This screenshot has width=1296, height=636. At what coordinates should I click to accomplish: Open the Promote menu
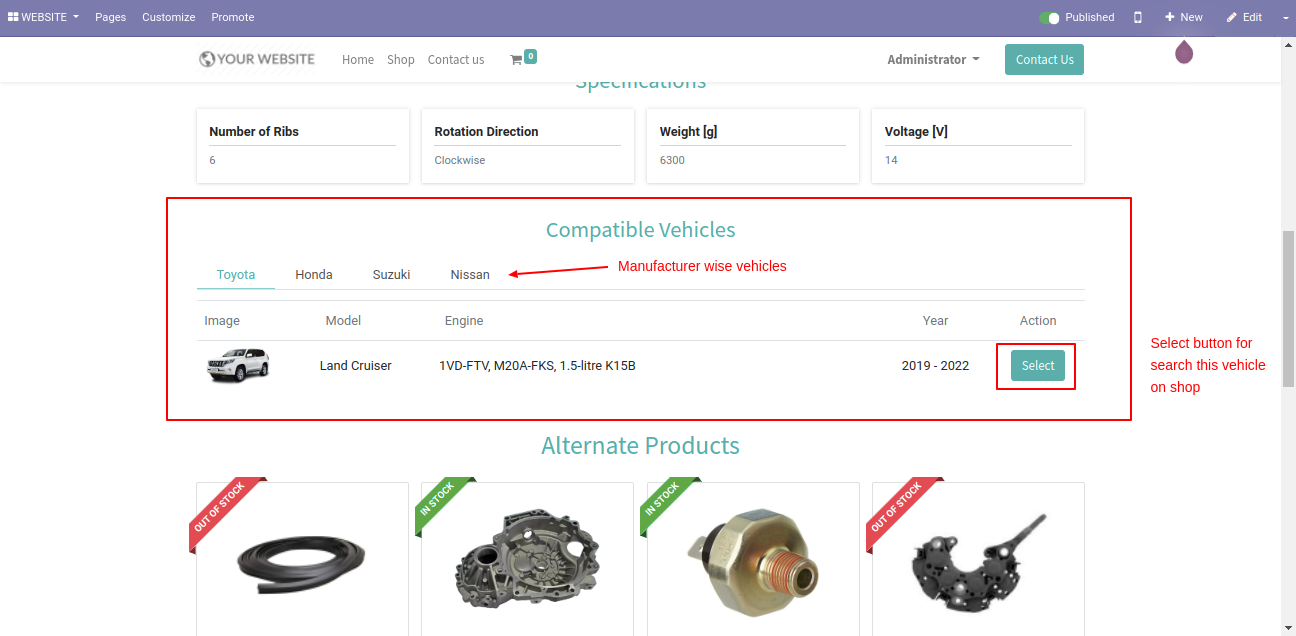(x=233, y=17)
